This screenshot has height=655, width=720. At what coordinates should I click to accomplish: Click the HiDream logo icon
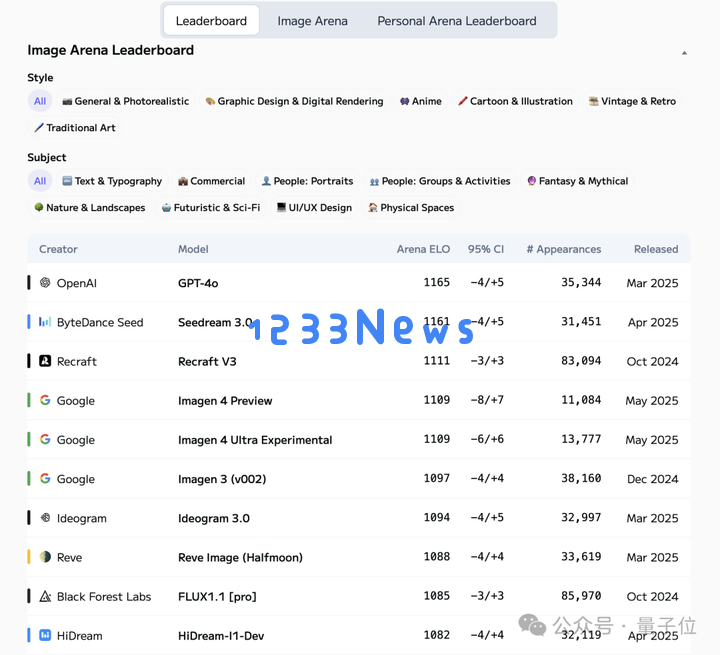click(45, 635)
